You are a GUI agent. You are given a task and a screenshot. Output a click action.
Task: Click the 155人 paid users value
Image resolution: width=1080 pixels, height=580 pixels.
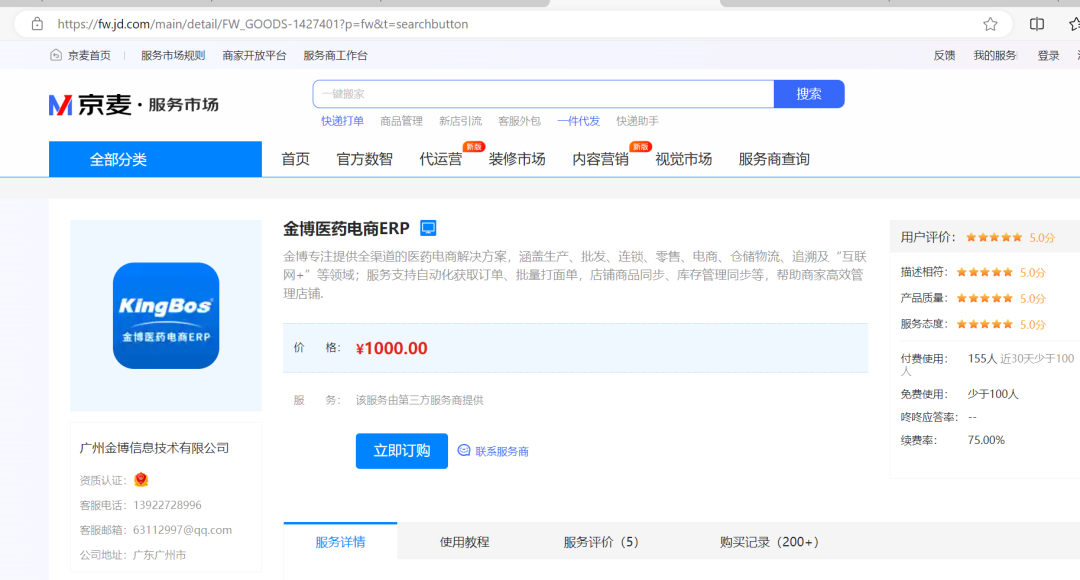(x=982, y=358)
